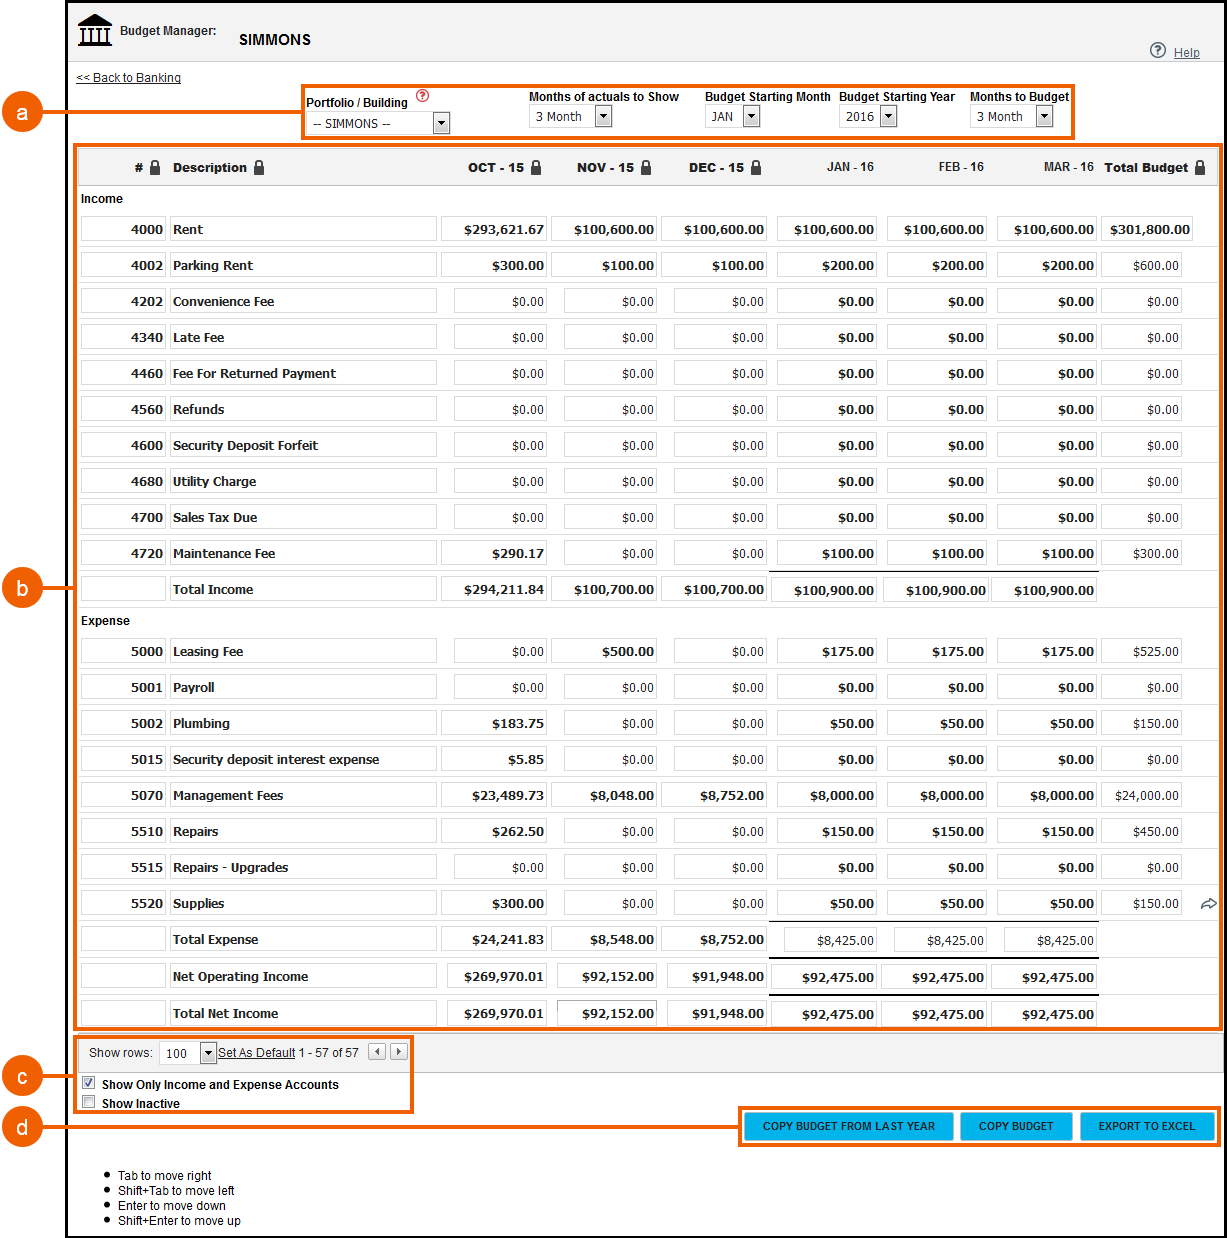The width and height of the screenshot is (1227, 1238).
Task: Open the Months of actuals to Show dropdown
Action: click(x=603, y=116)
